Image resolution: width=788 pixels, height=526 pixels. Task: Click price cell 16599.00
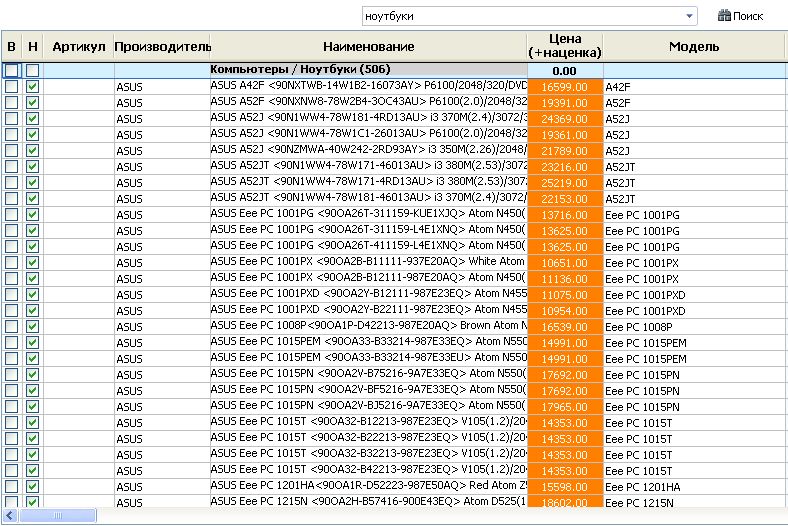pos(565,87)
